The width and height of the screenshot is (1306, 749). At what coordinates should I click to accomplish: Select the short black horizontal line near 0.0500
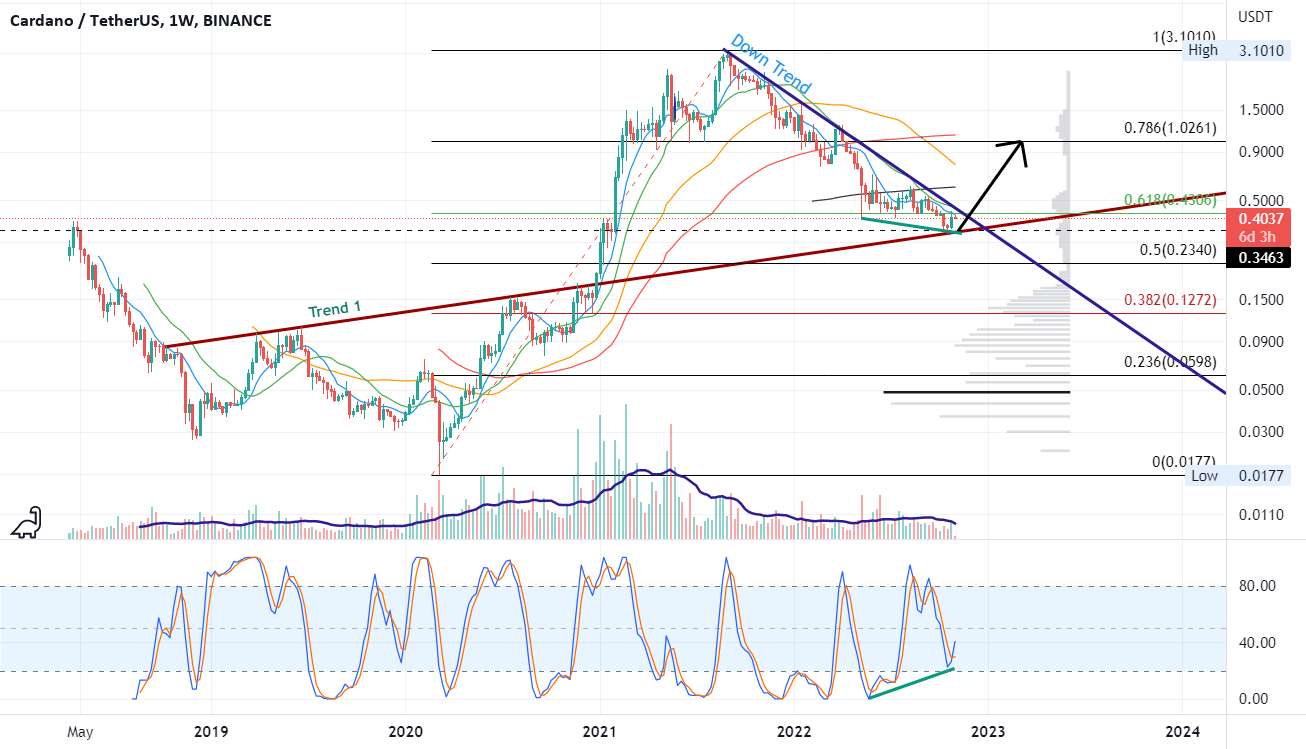coord(976,391)
